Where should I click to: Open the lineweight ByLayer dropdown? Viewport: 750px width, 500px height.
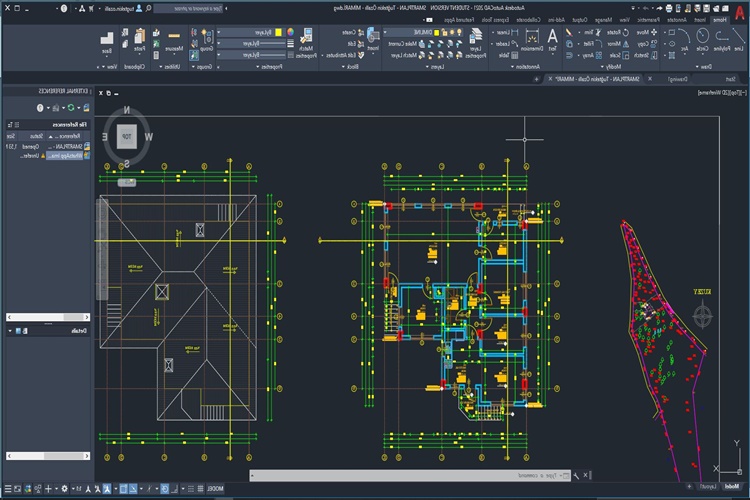coord(219,43)
